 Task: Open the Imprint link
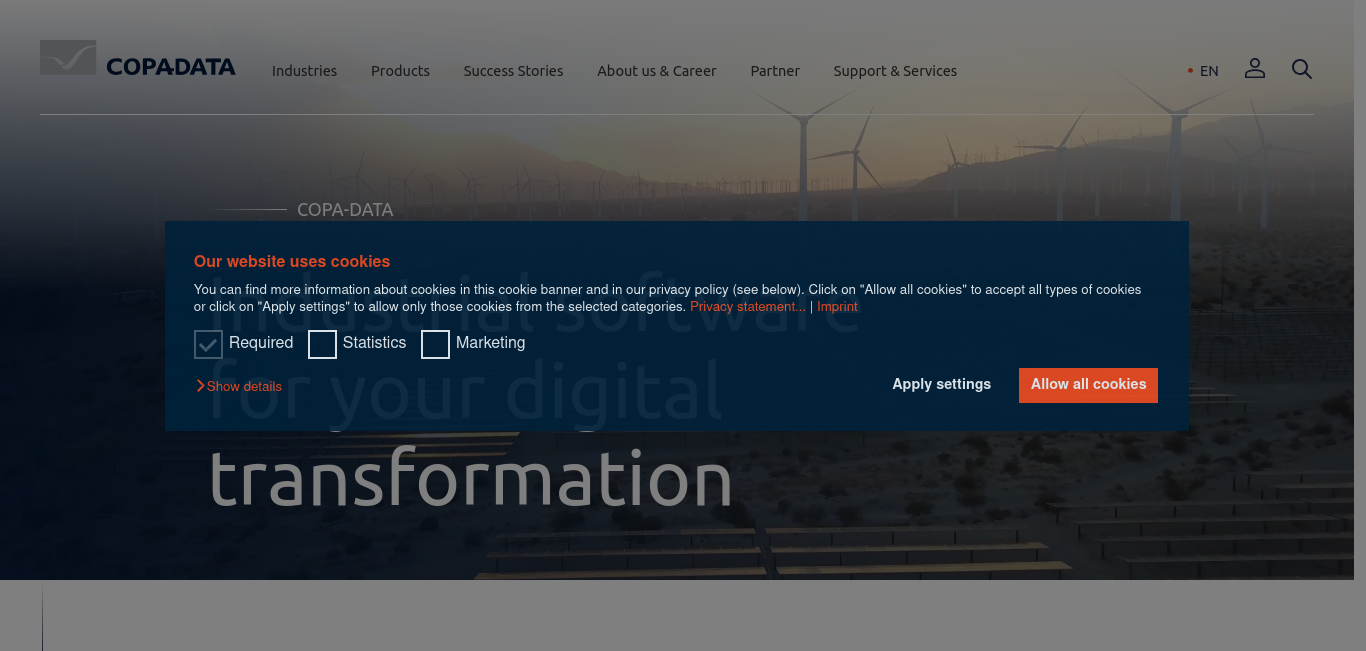pos(837,307)
